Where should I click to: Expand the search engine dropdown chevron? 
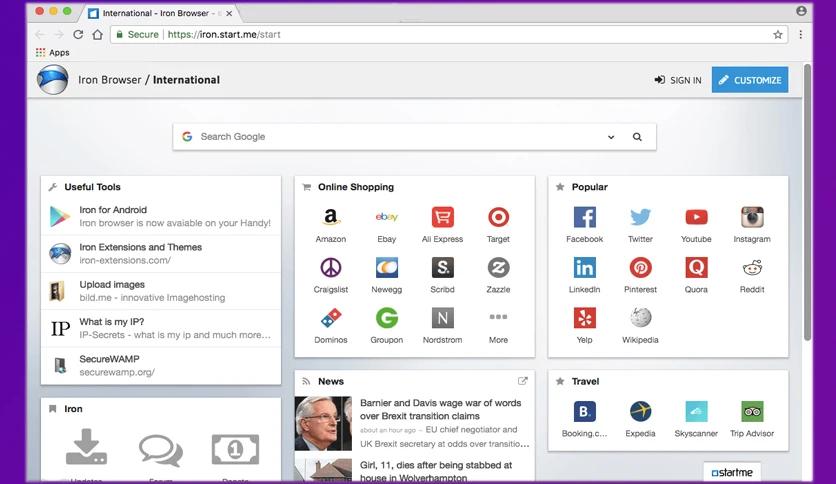611,137
